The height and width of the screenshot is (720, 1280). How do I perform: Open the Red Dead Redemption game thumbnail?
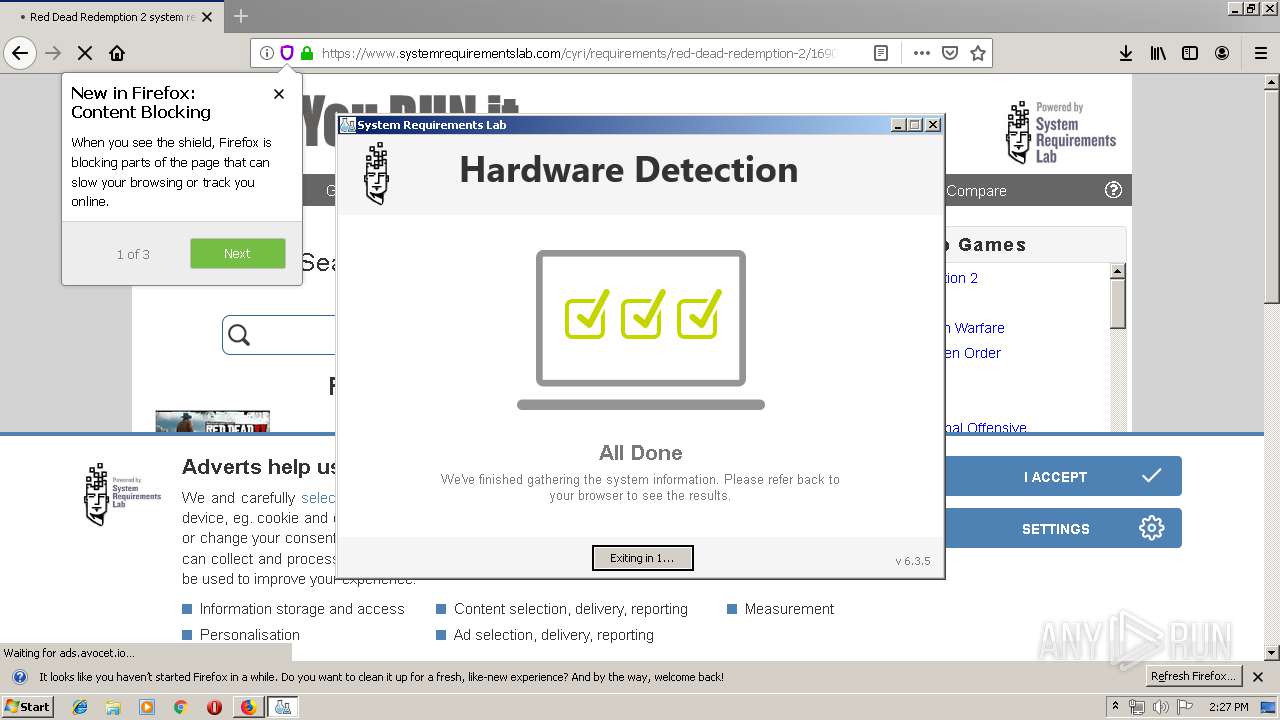point(212,421)
